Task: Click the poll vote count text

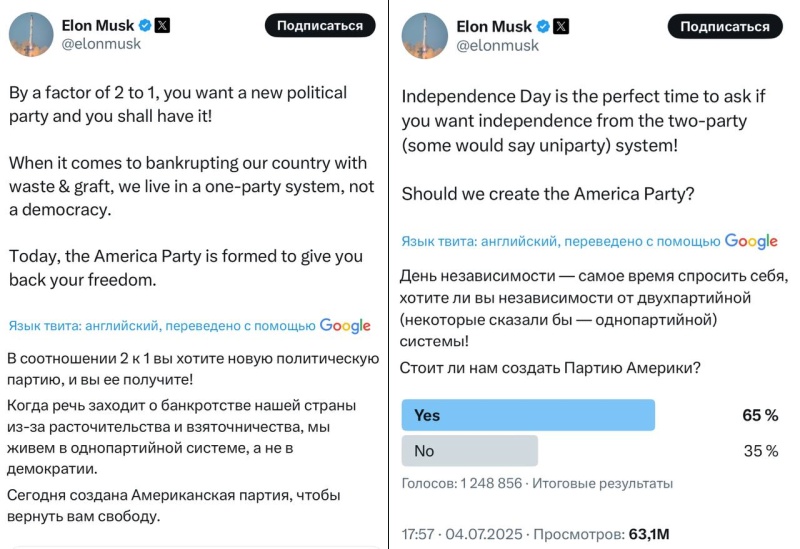Action: click(x=462, y=483)
